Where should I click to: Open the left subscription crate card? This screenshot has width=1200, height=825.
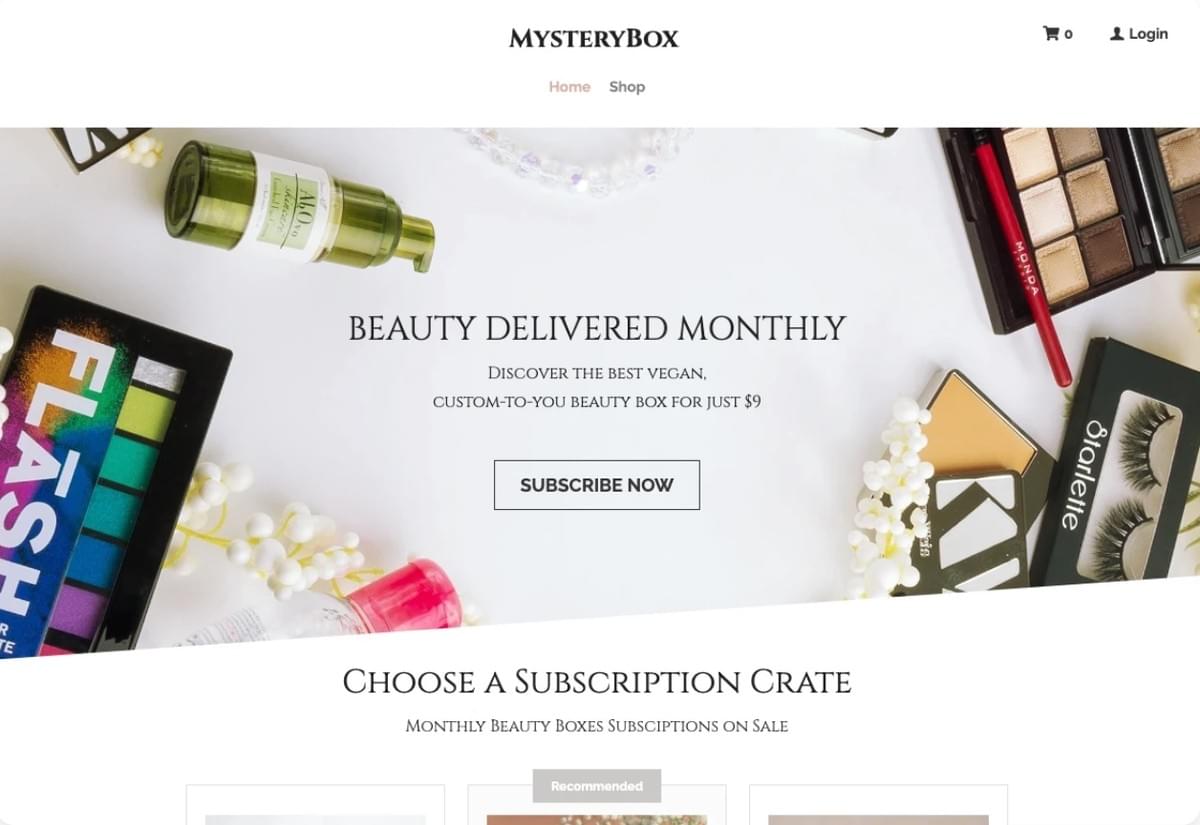(x=315, y=805)
